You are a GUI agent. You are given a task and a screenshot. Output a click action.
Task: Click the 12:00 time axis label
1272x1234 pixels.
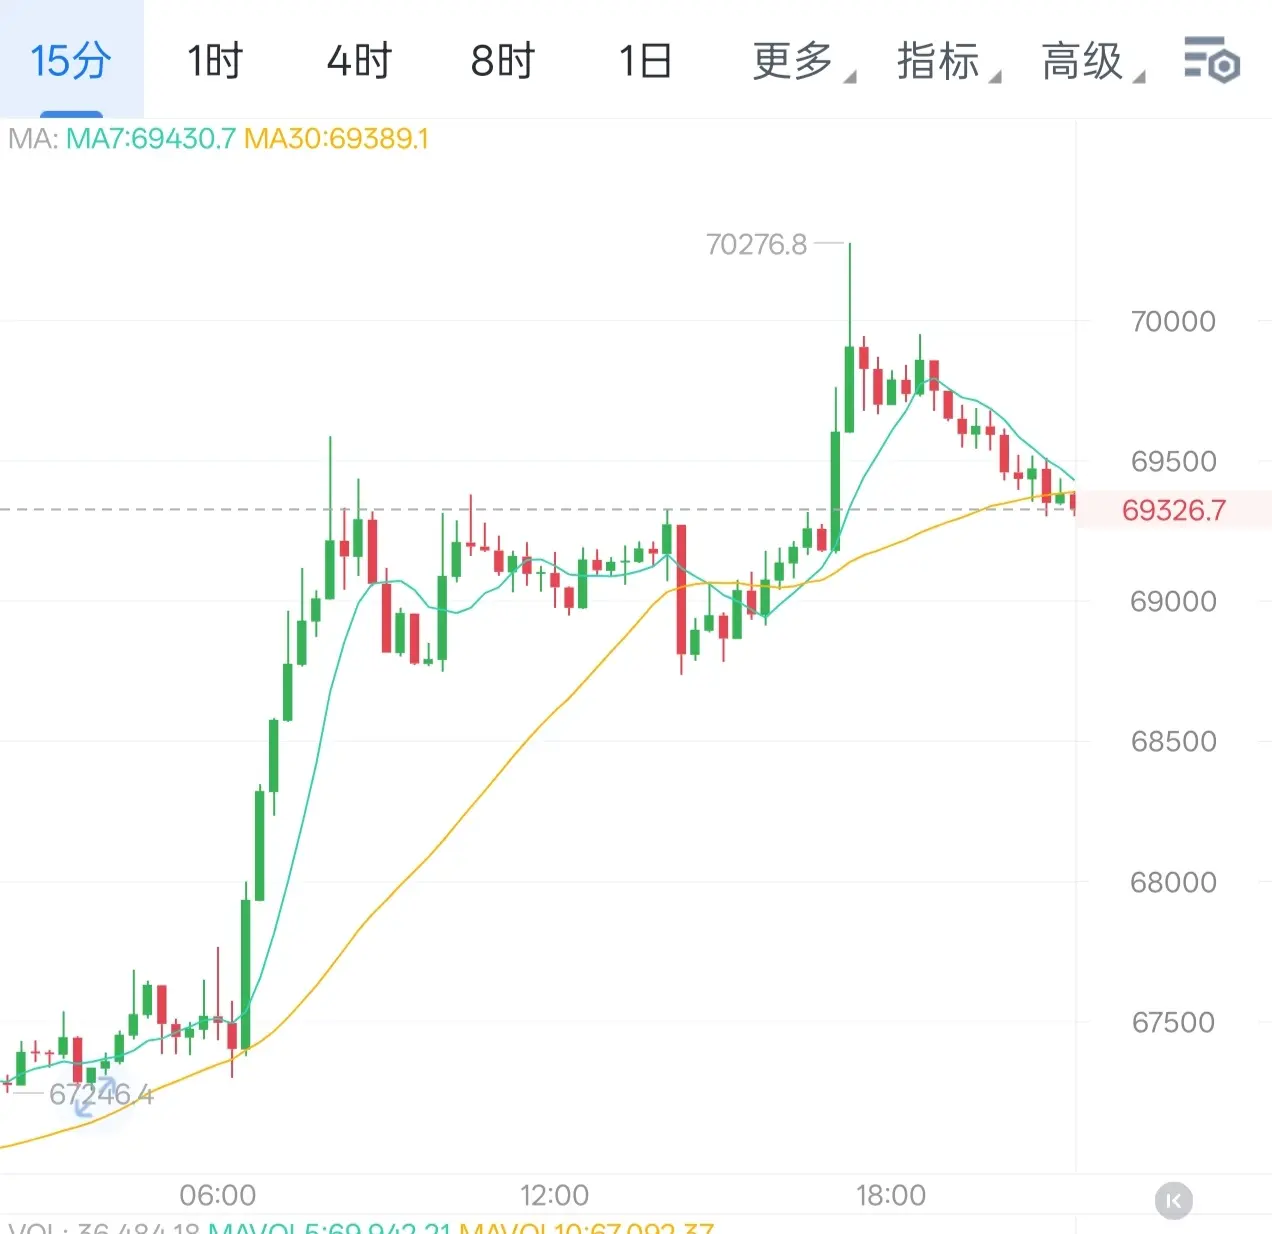point(554,1195)
